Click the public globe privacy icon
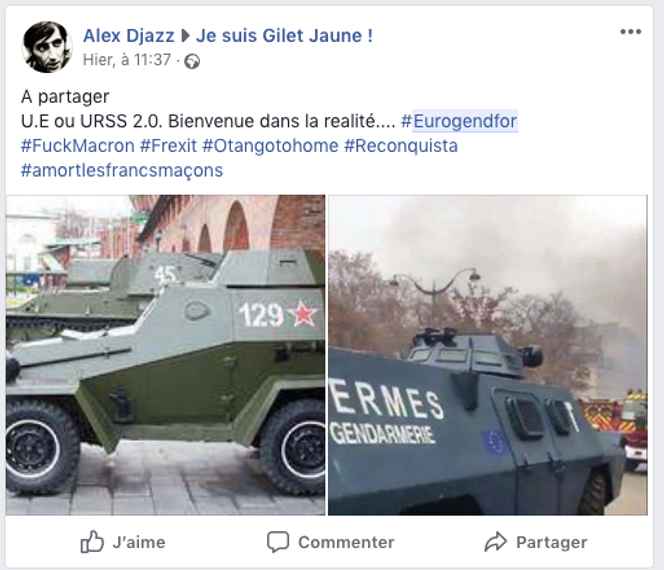 tap(192, 61)
